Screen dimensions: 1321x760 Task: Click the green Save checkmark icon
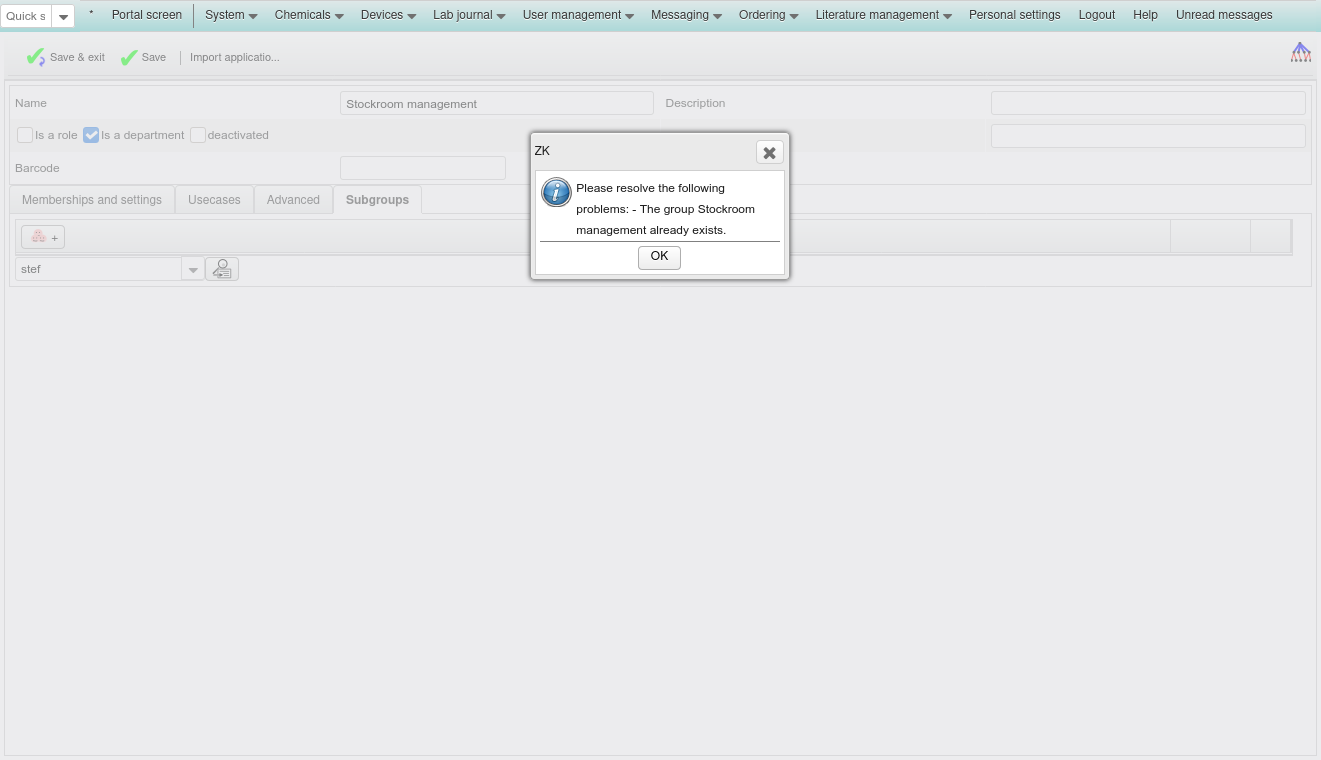129,58
